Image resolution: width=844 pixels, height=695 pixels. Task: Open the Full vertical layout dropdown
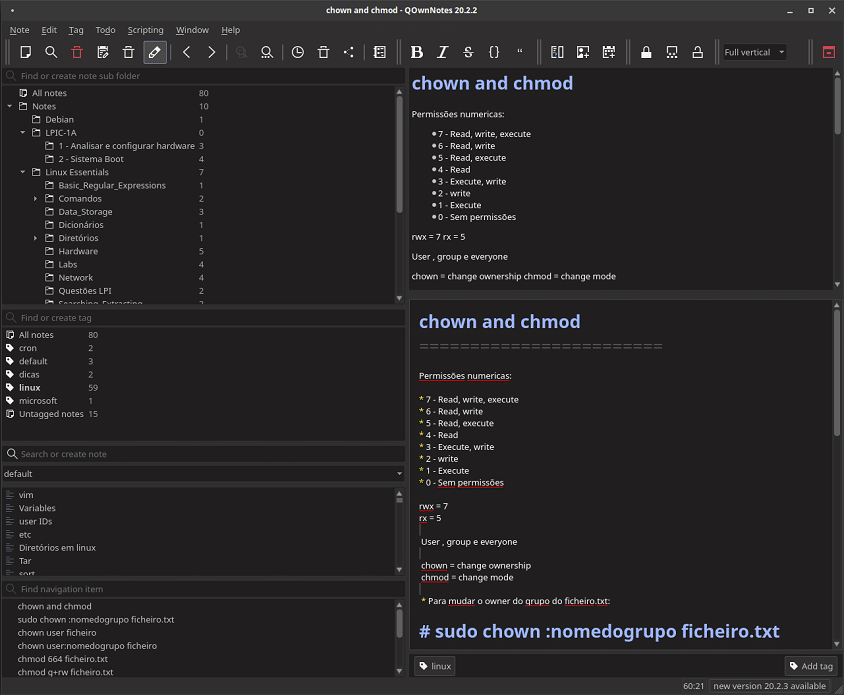point(754,52)
